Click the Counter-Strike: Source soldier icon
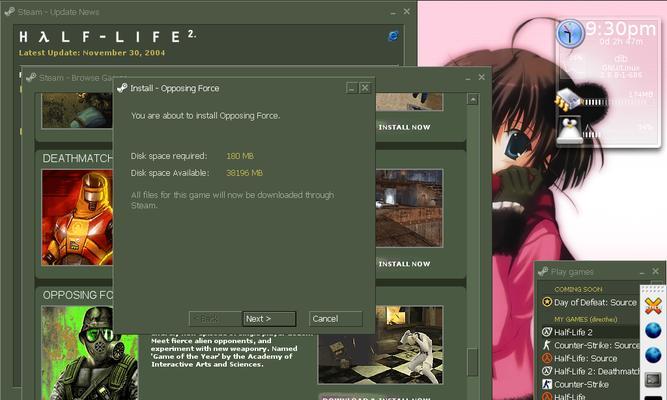The image size is (667, 400). coord(547,345)
